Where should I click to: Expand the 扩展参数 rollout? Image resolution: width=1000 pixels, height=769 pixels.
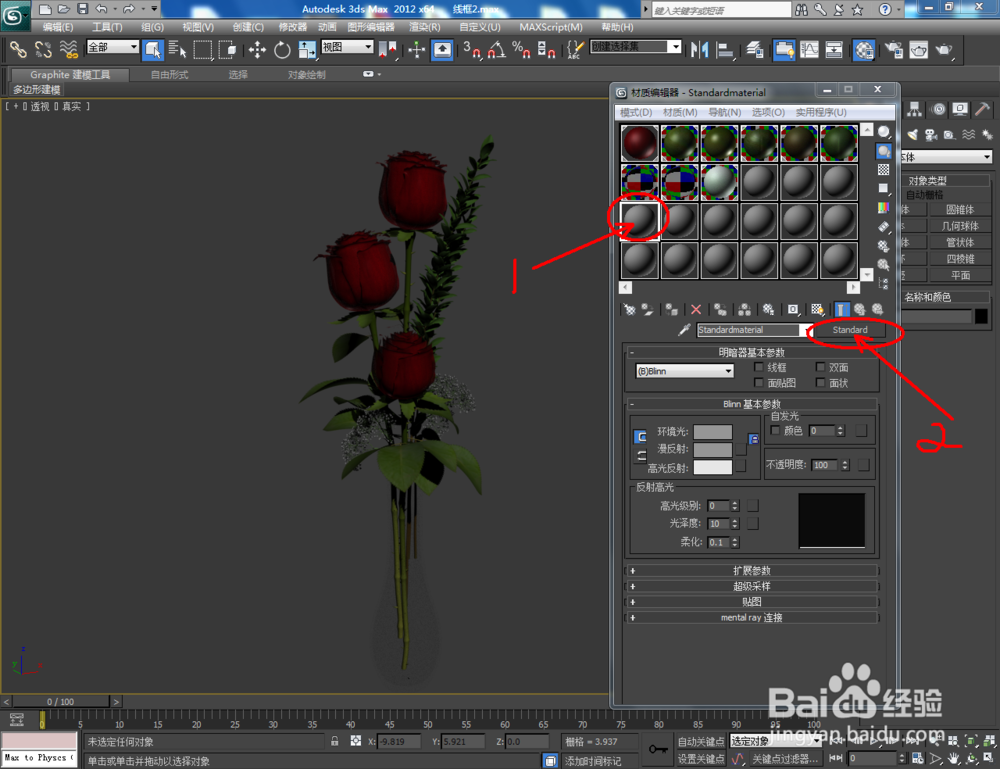click(751, 570)
